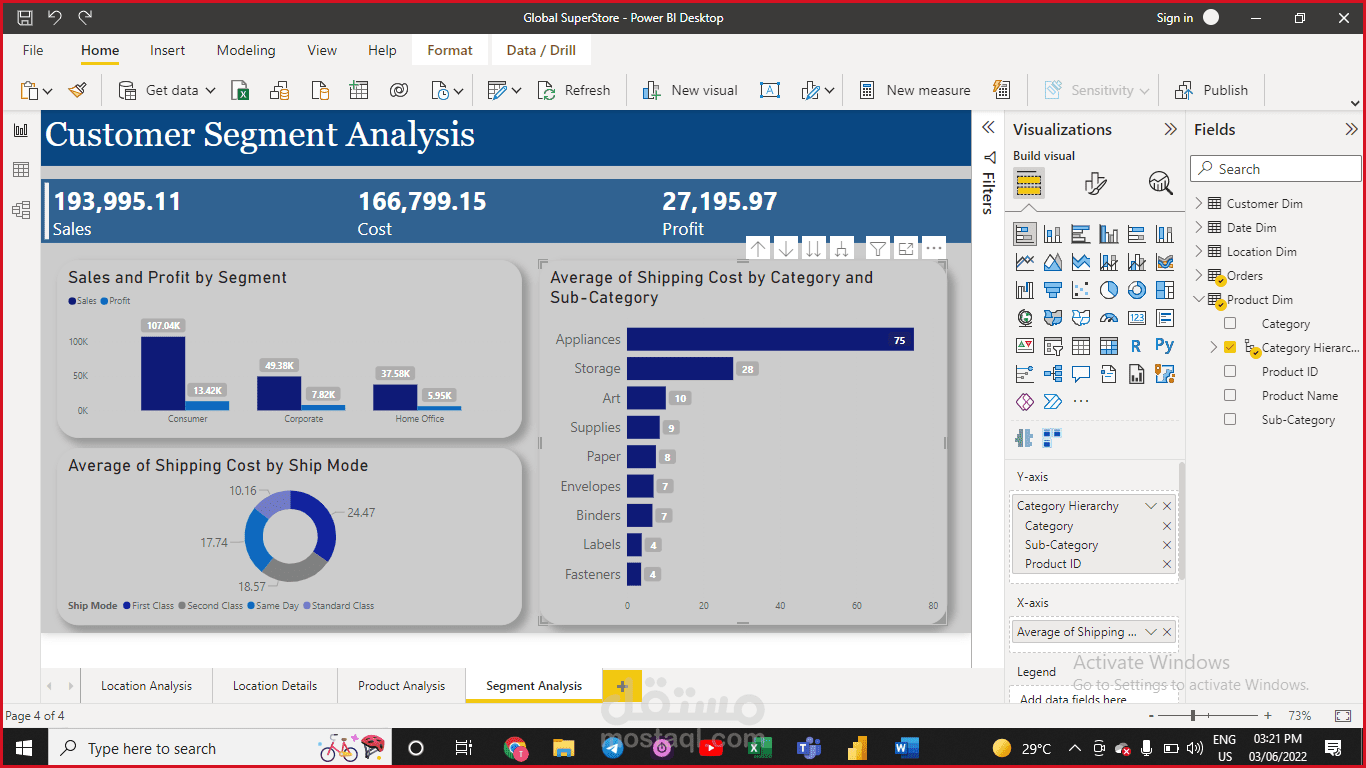The width and height of the screenshot is (1366, 768).
Task: Check the Sub-Category field checkbox
Action: tap(1230, 420)
